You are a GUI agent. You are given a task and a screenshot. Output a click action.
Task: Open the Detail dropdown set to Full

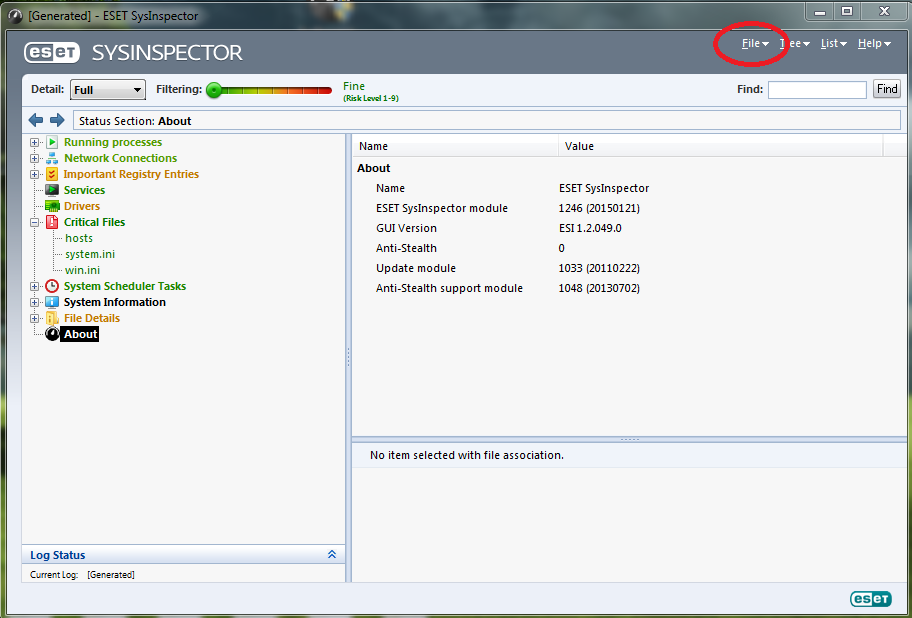pyautogui.click(x=108, y=90)
